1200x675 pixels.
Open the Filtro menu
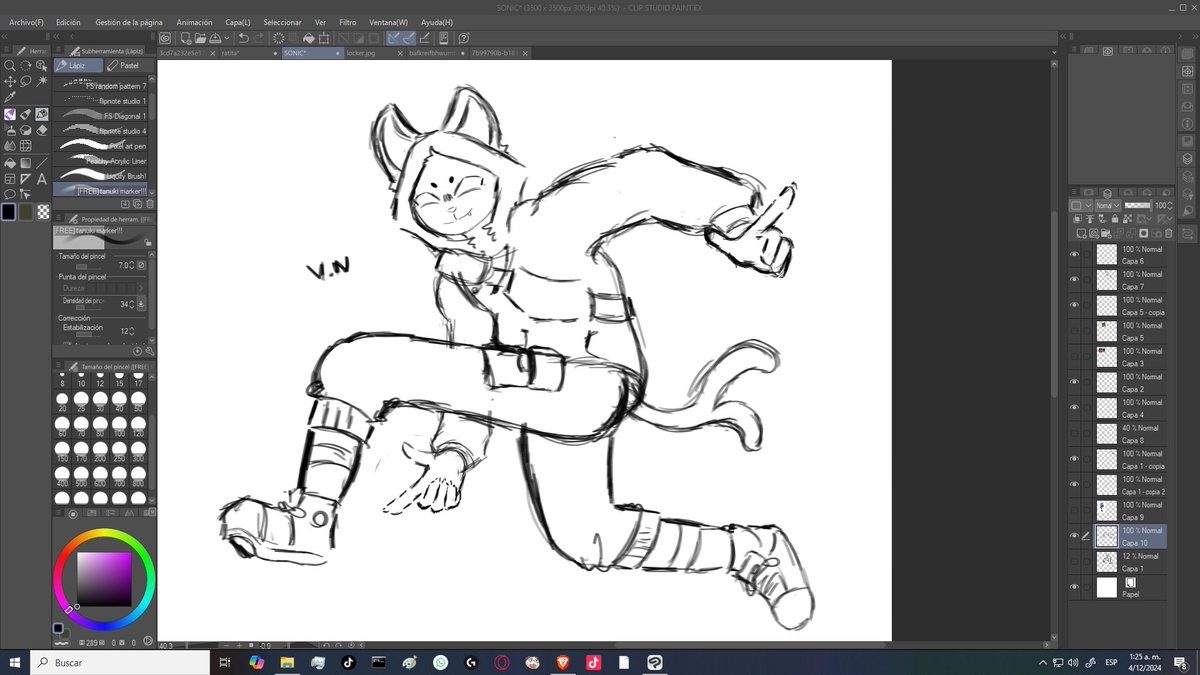(347, 21)
